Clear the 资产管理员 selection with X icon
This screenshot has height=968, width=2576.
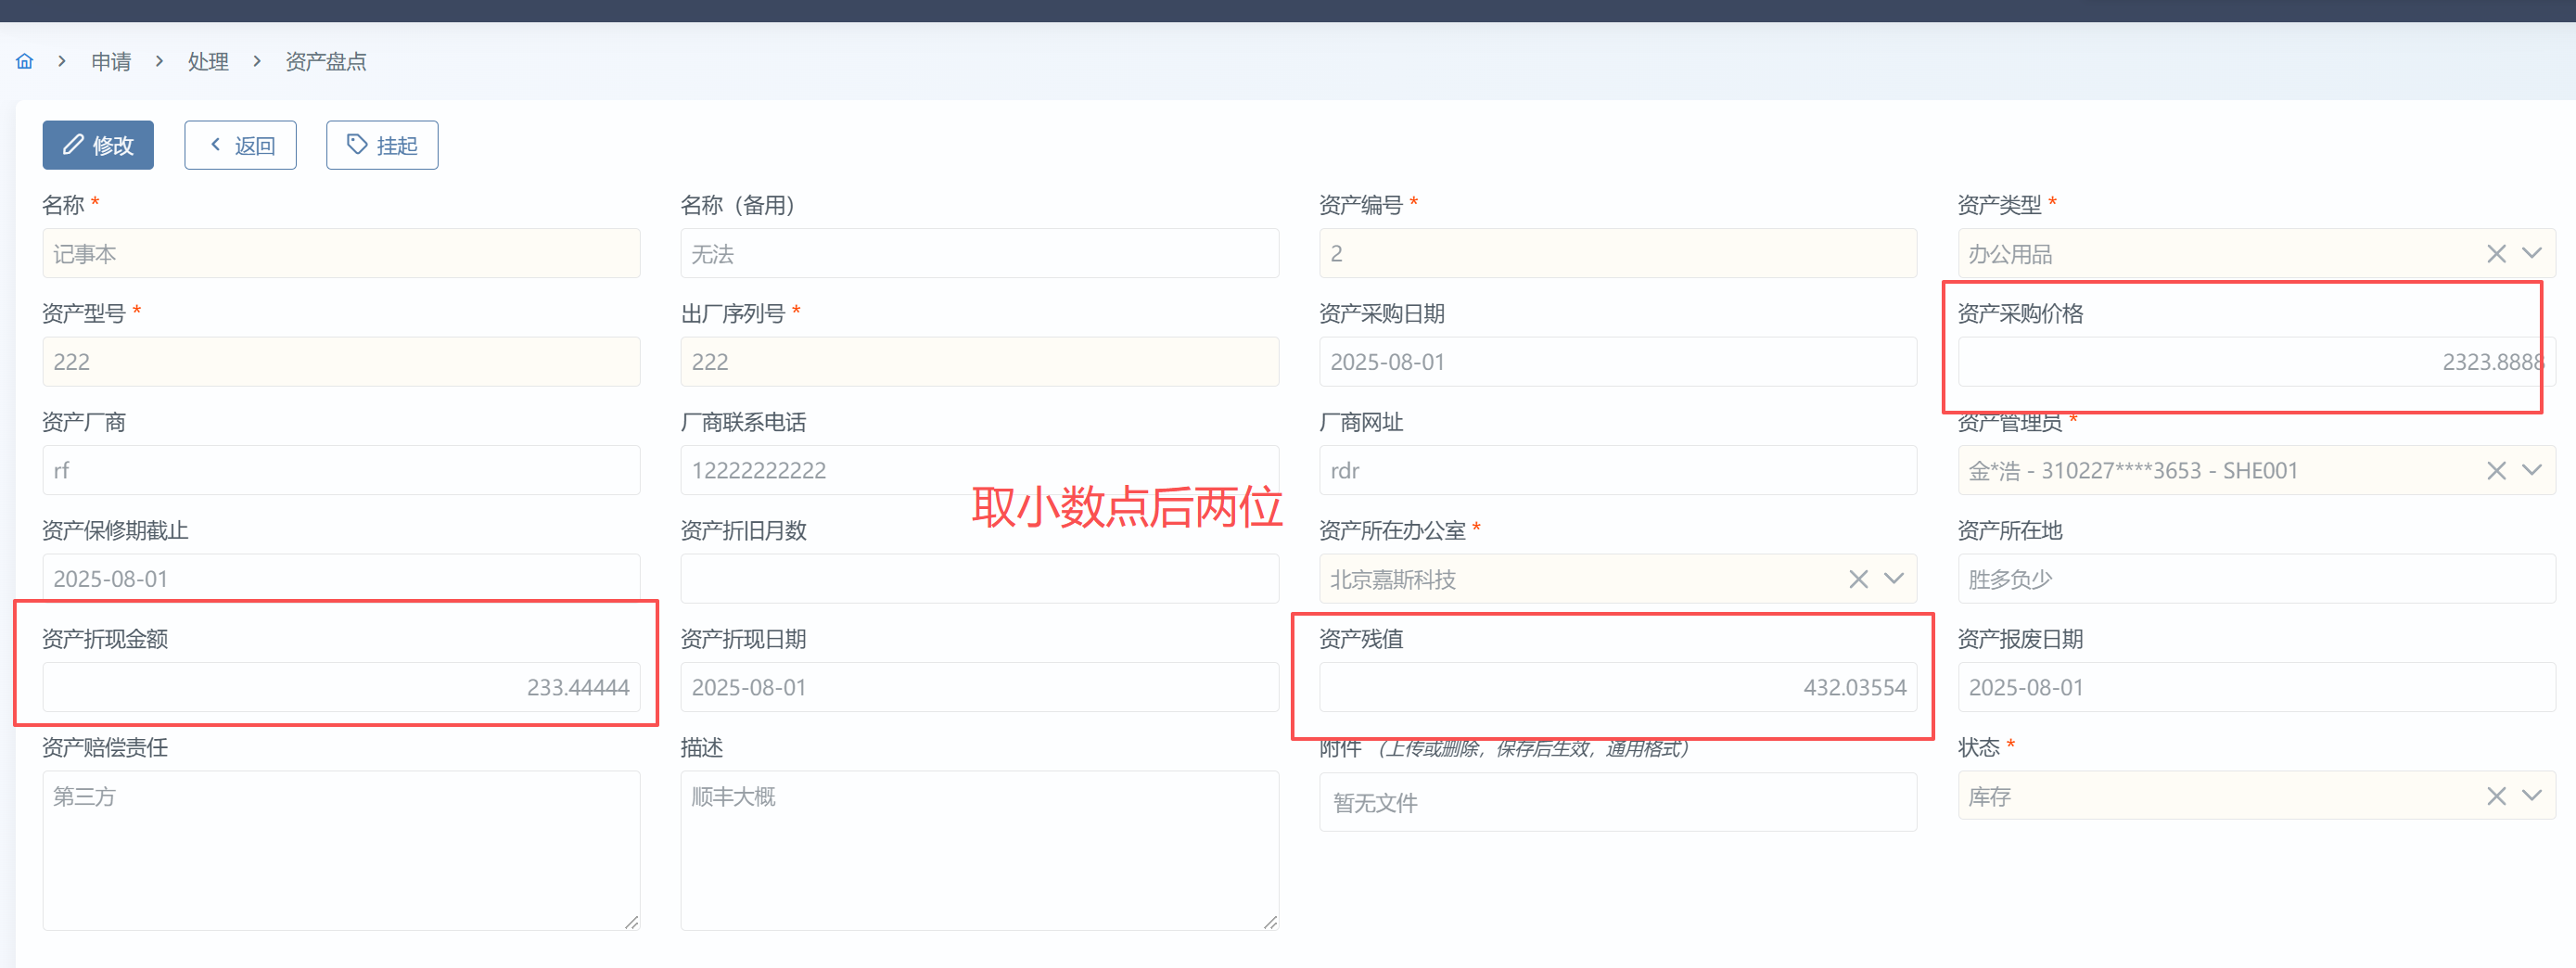click(2496, 471)
